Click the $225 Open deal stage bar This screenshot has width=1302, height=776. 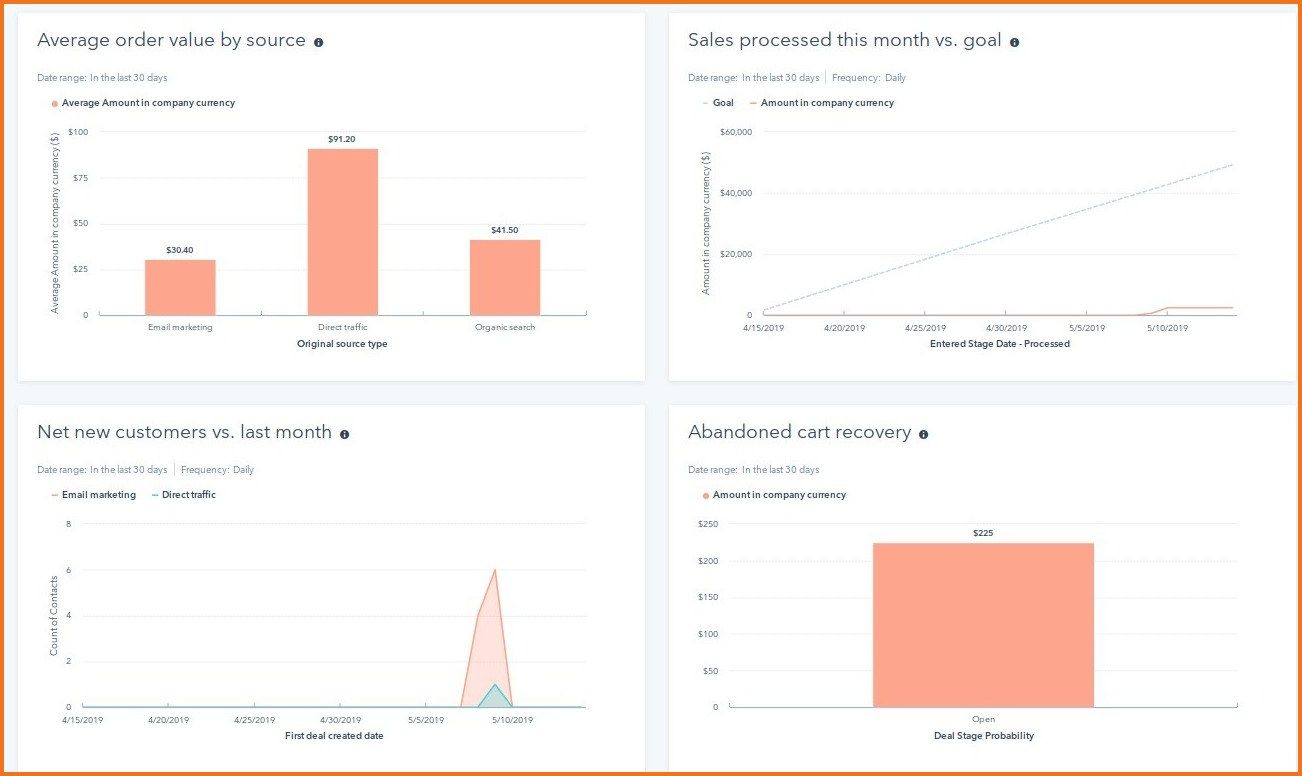pos(983,625)
